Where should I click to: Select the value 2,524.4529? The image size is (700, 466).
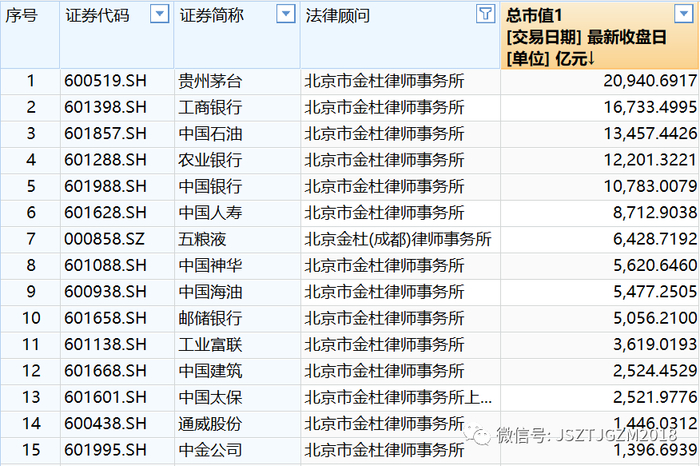[x=655, y=370]
